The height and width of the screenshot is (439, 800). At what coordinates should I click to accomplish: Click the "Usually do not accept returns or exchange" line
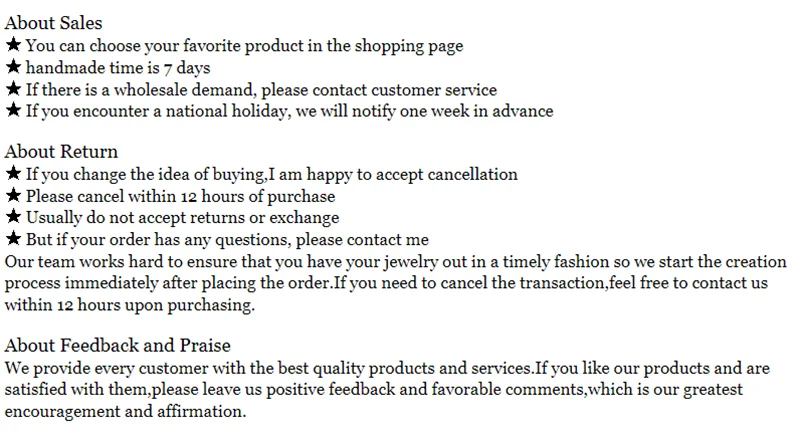coord(182,218)
